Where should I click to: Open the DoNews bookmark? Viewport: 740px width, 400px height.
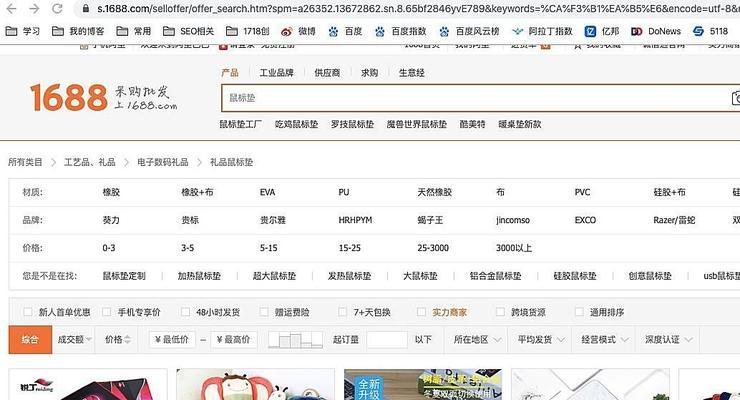656,31
